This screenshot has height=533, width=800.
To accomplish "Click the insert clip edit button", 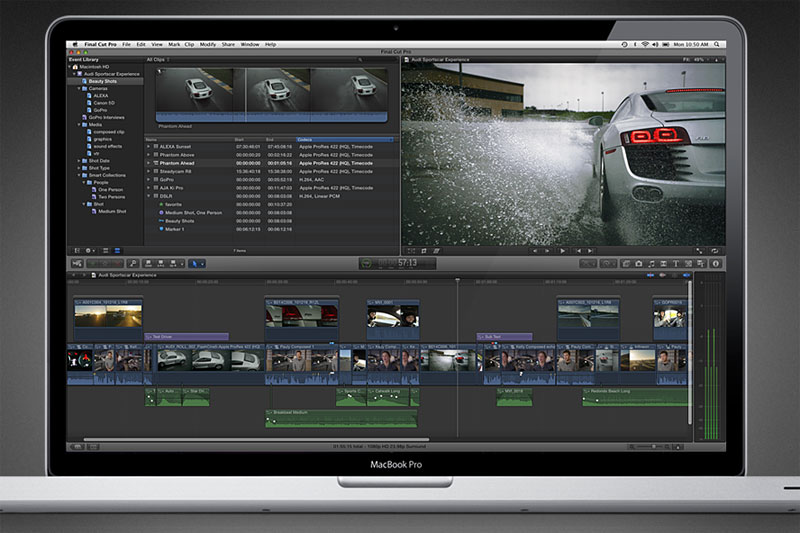I will pos(161,264).
